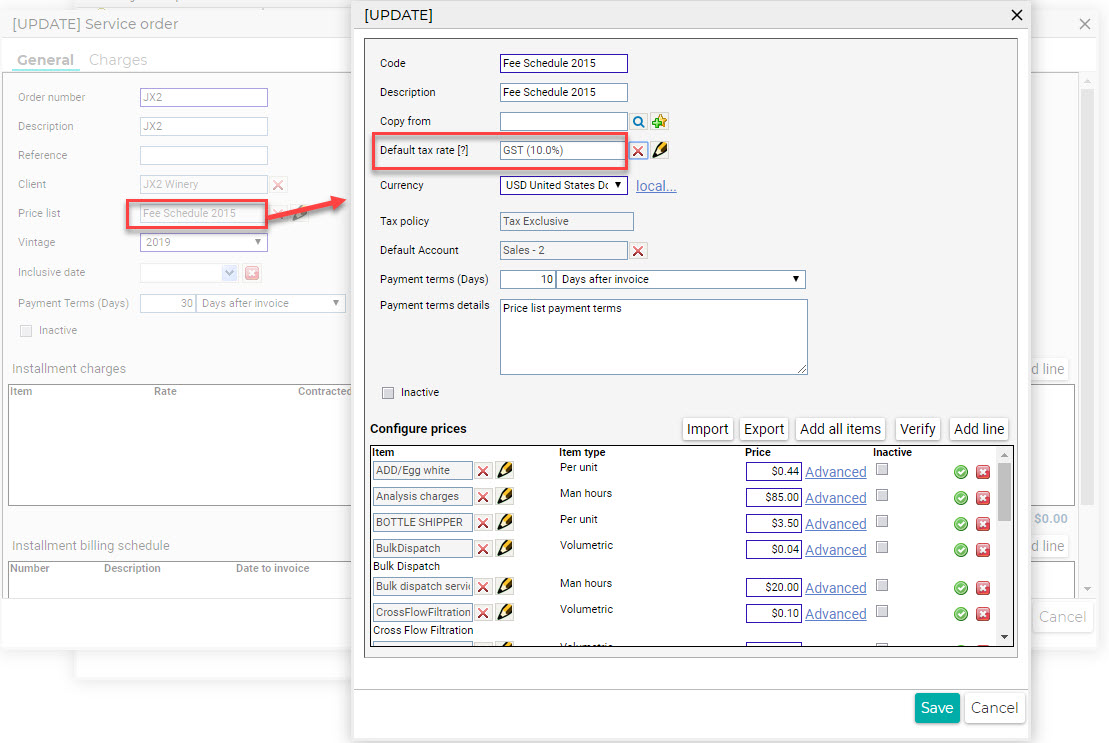
Task: Toggle the price list Inactive checkbox
Action: click(388, 392)
